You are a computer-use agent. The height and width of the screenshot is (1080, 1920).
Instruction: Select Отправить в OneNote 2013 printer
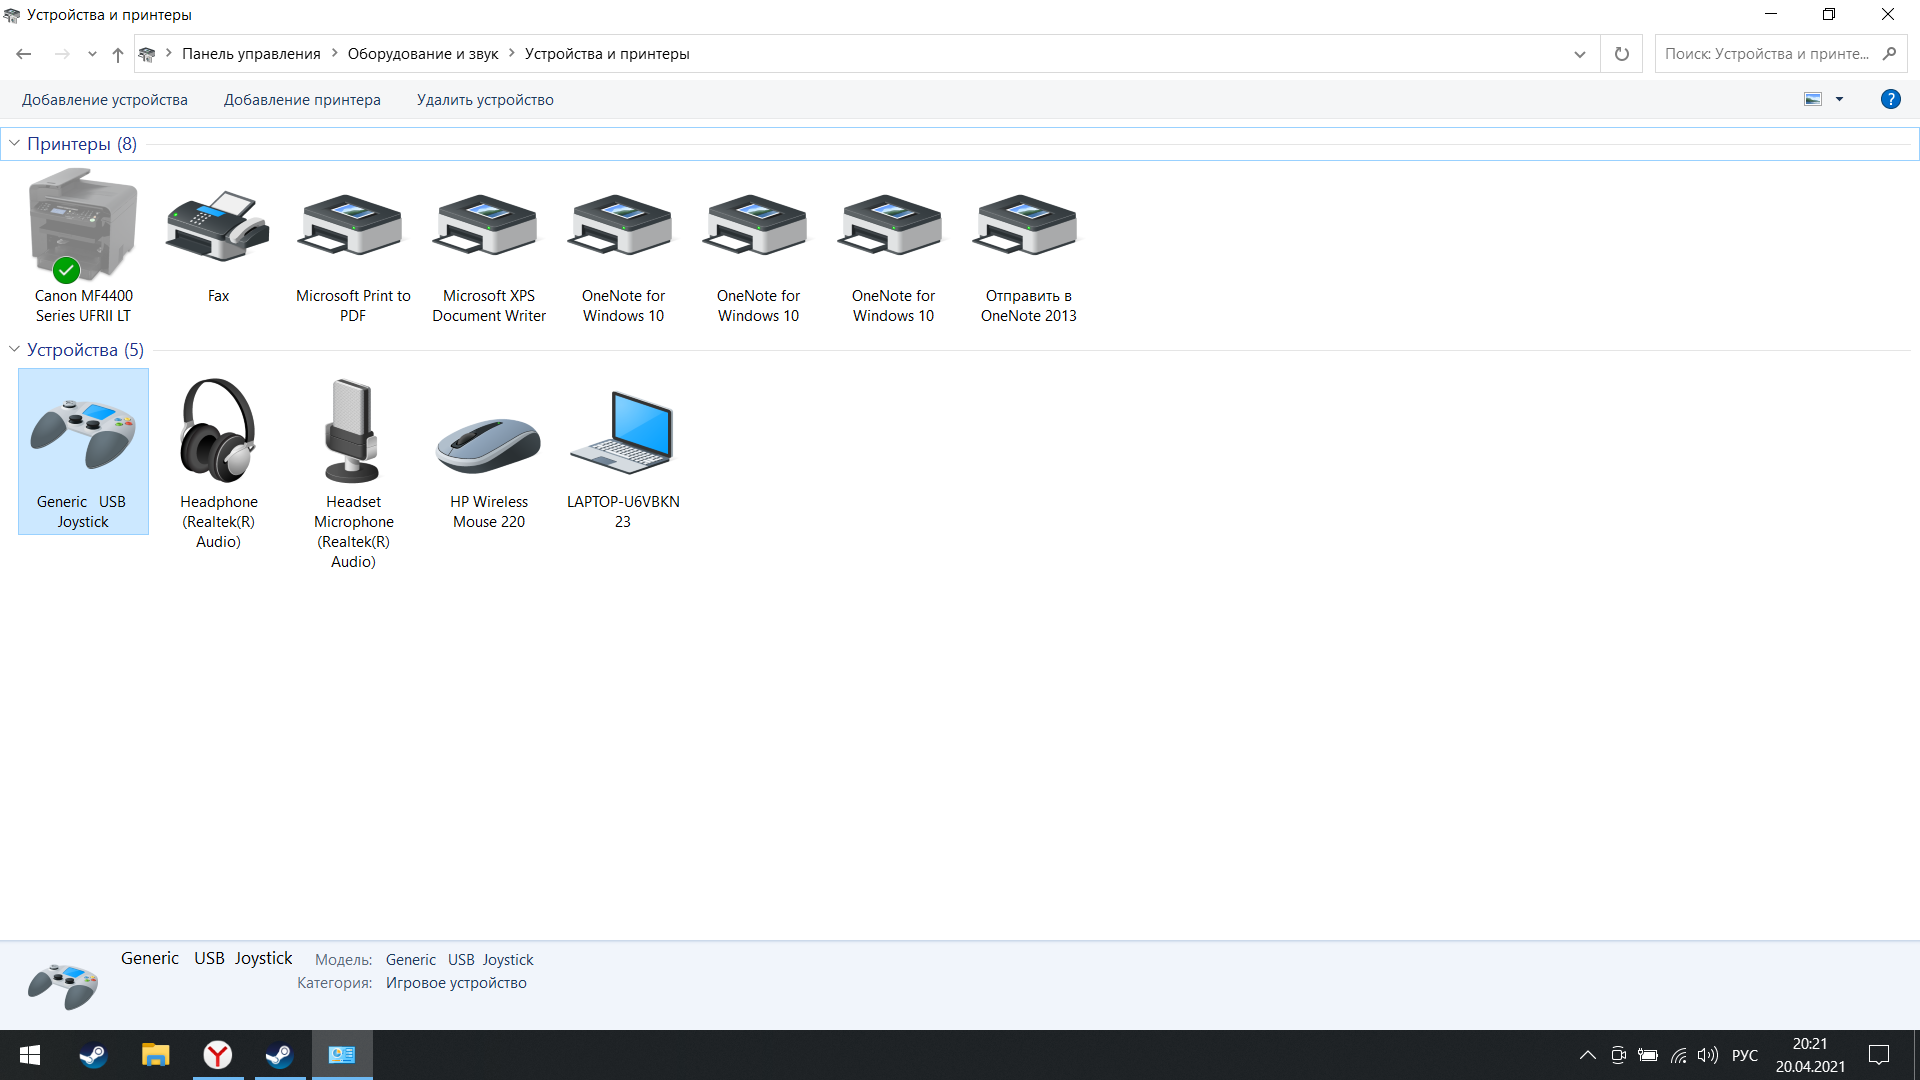pos(1028,246)
